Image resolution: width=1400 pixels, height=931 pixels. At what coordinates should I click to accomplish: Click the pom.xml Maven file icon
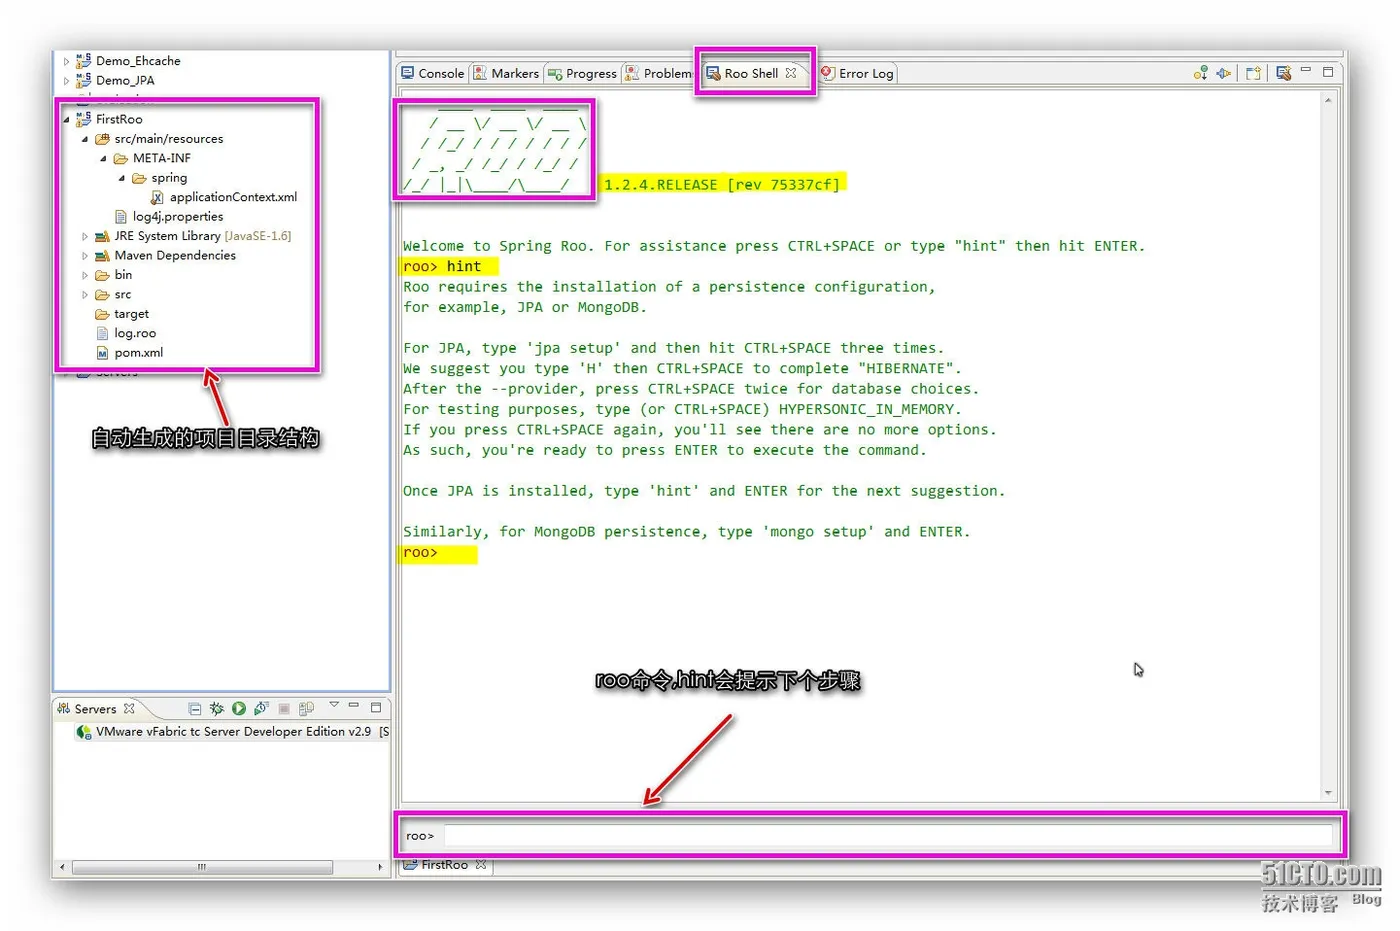[102, 353]
